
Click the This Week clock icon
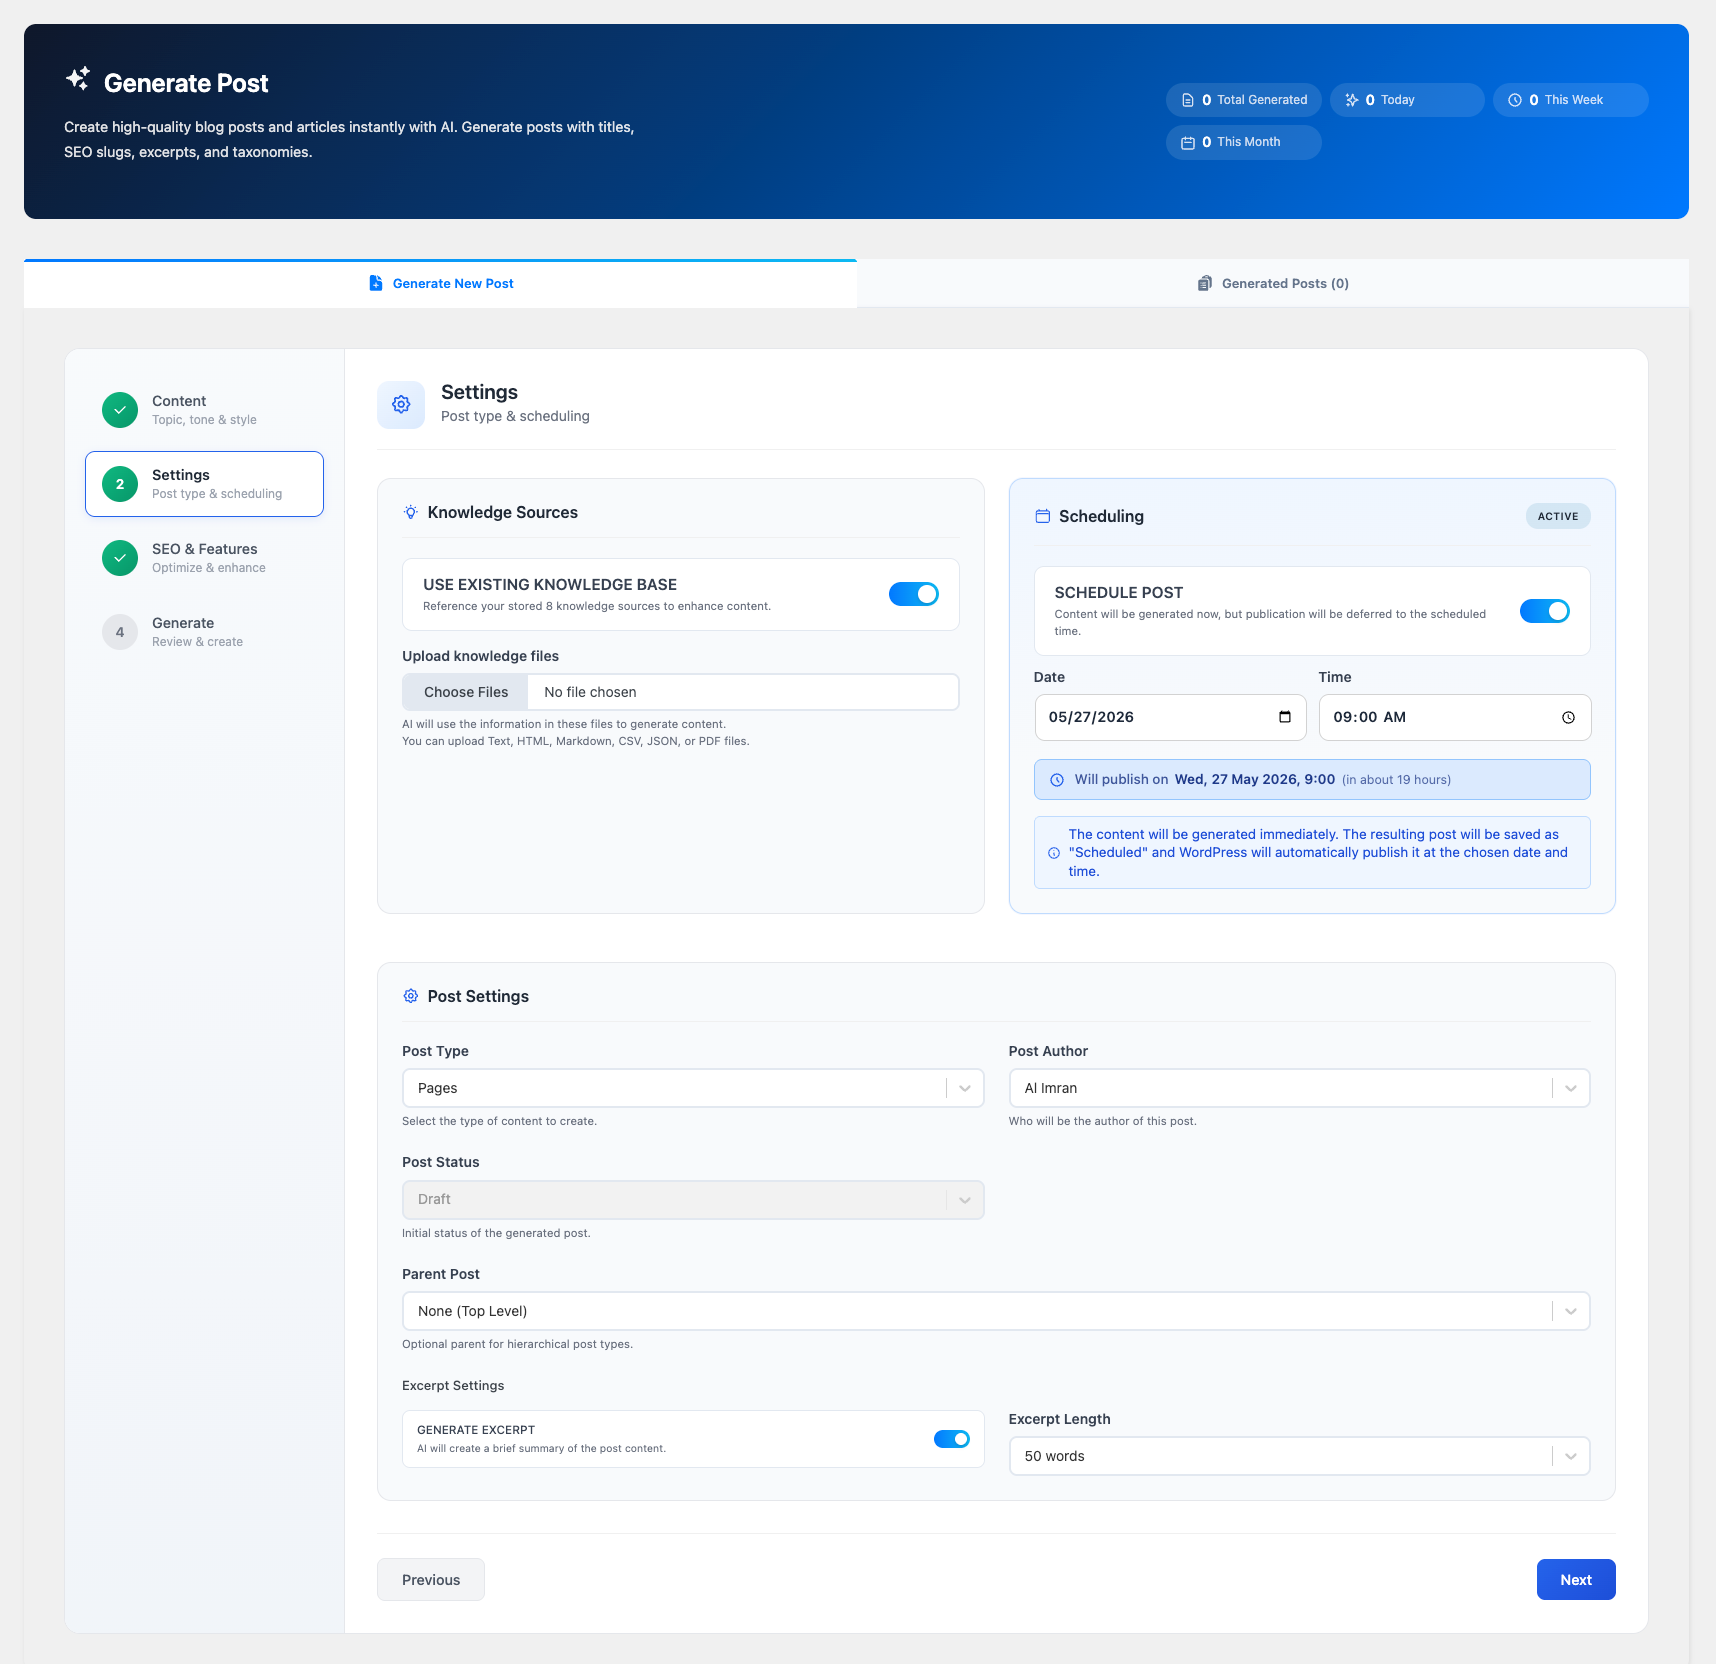(x=1515, y=100)
